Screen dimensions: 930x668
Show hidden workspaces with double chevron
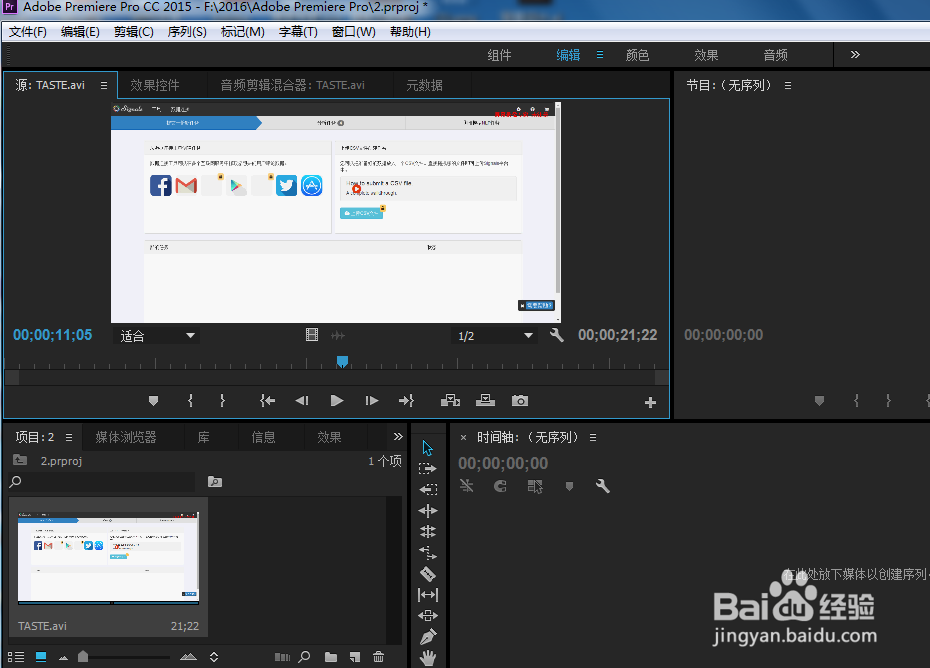click(x=855, y=55)
